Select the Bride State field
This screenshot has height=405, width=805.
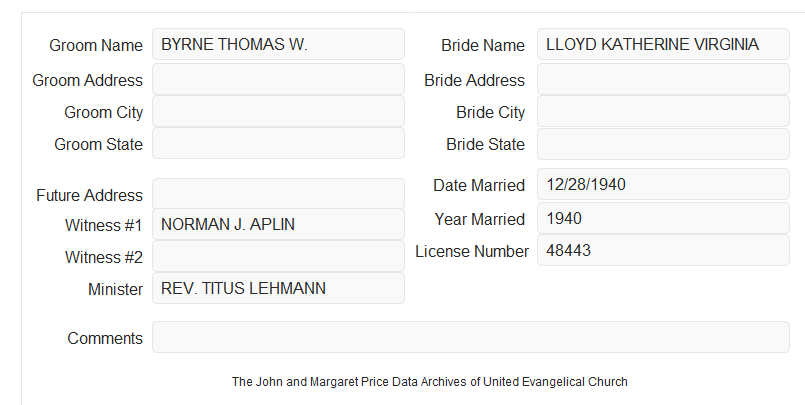point(663,144)
